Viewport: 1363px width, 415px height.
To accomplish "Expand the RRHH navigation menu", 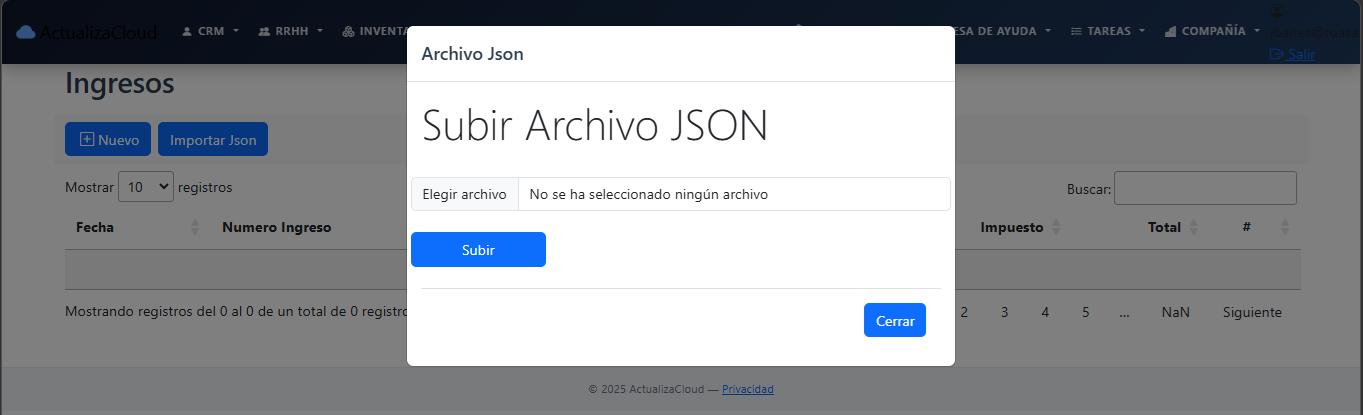I will pyautogui.click(x=290, y=31).
